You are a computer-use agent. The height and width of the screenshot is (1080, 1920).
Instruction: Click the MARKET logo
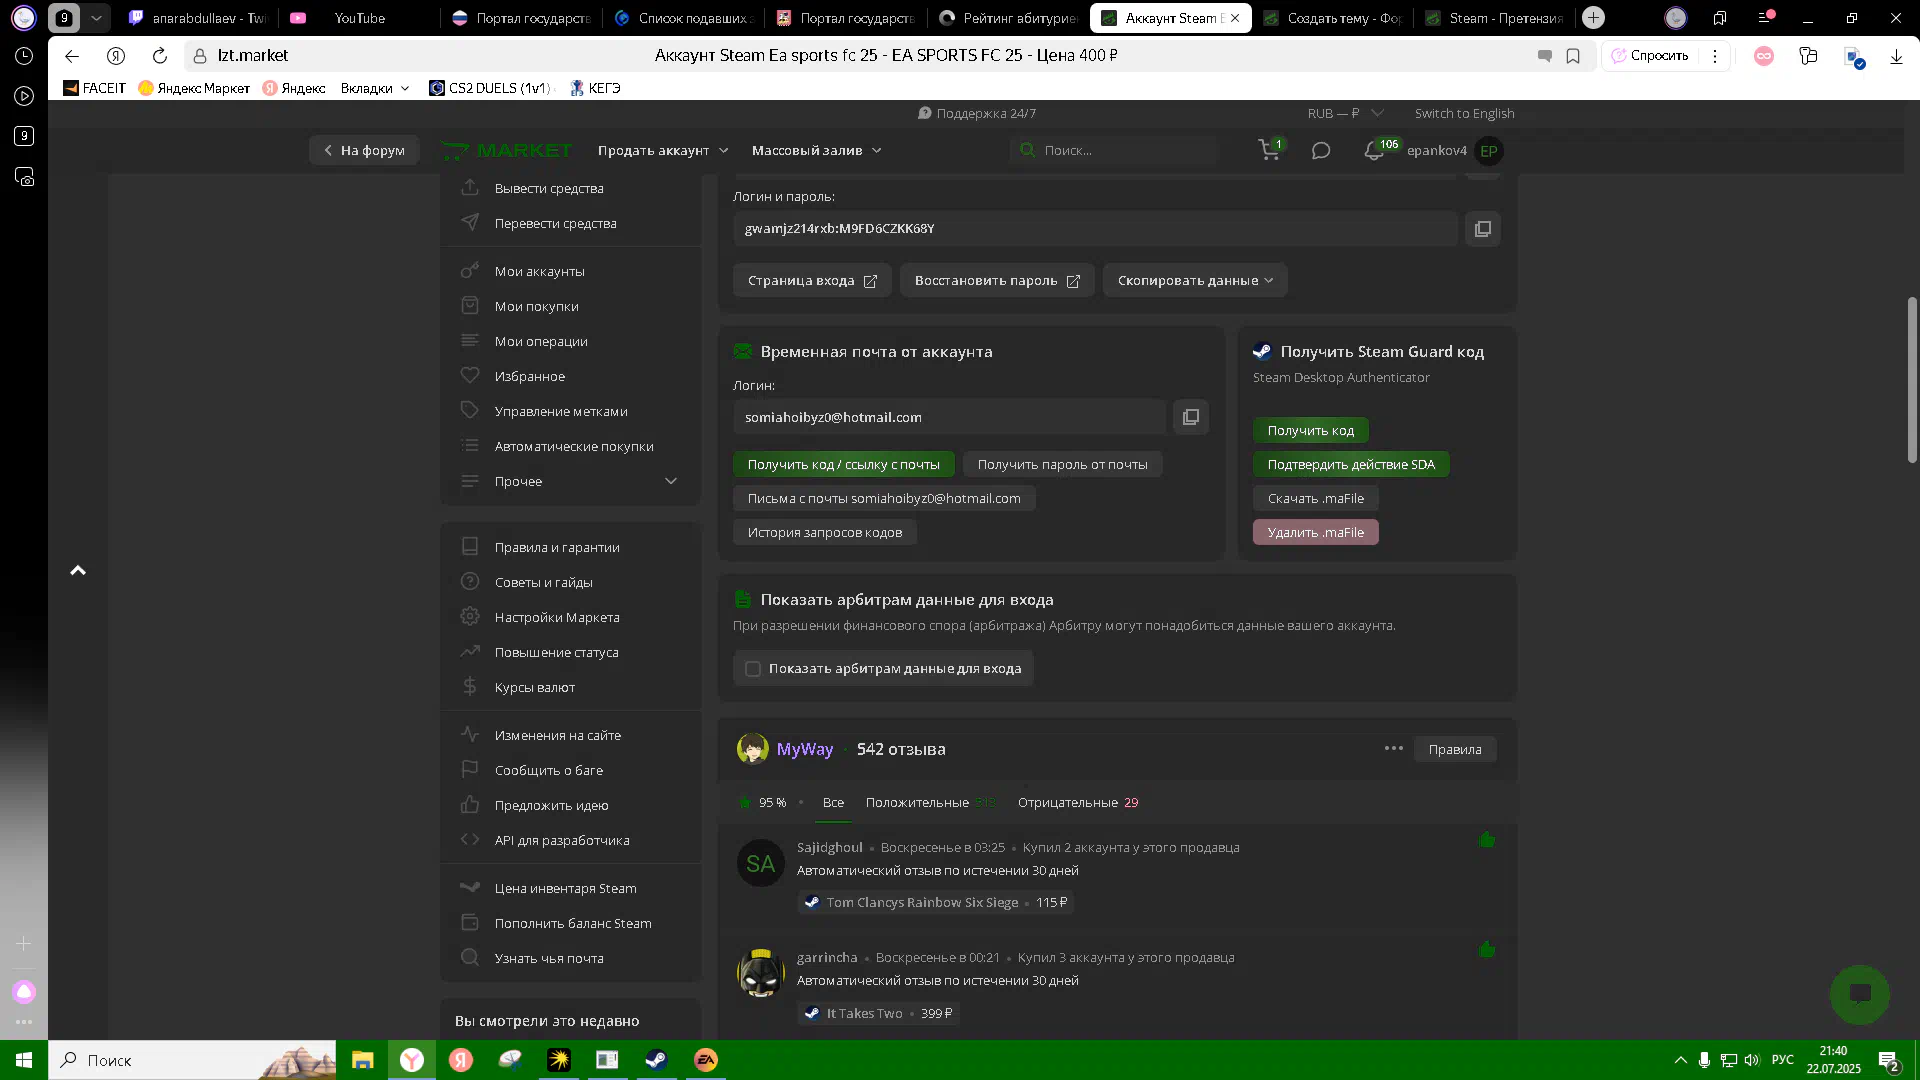pyautogui.click(x=507, y=150)
